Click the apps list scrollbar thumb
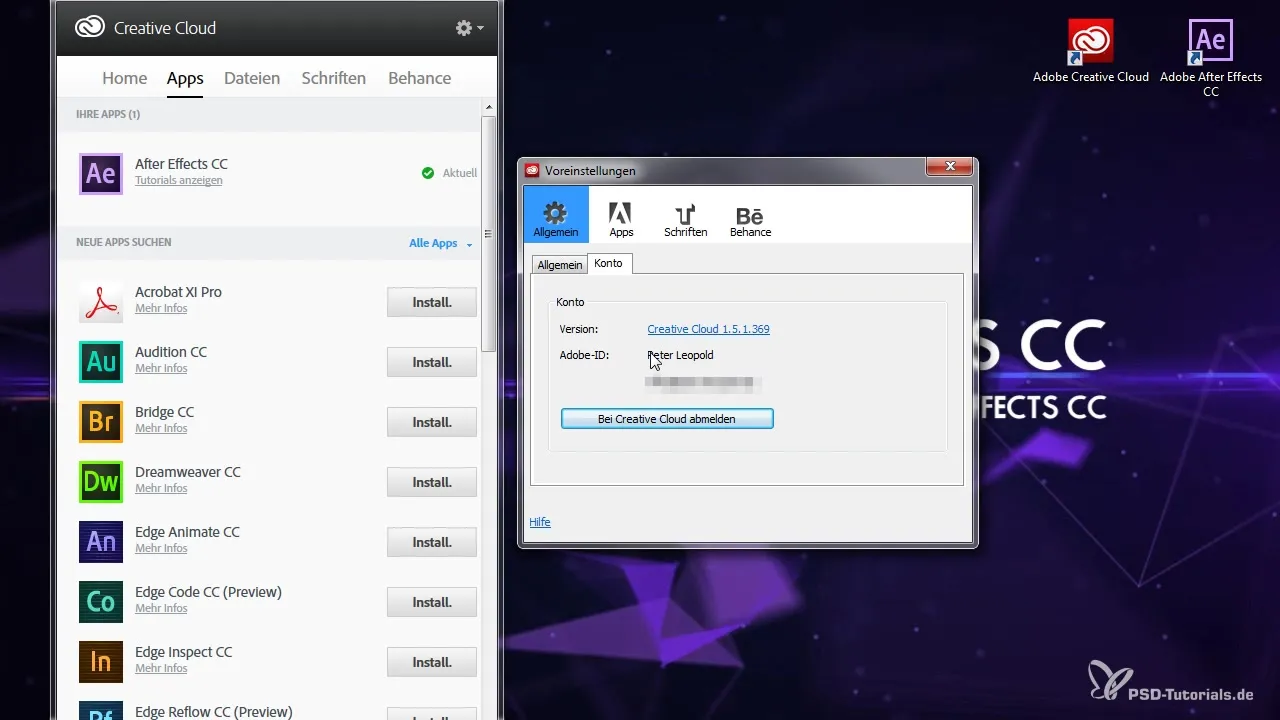 tap(488, 233)
